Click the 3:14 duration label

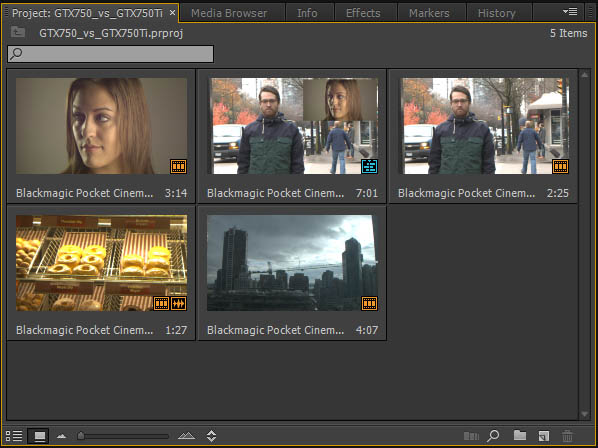tap(176, 193)
